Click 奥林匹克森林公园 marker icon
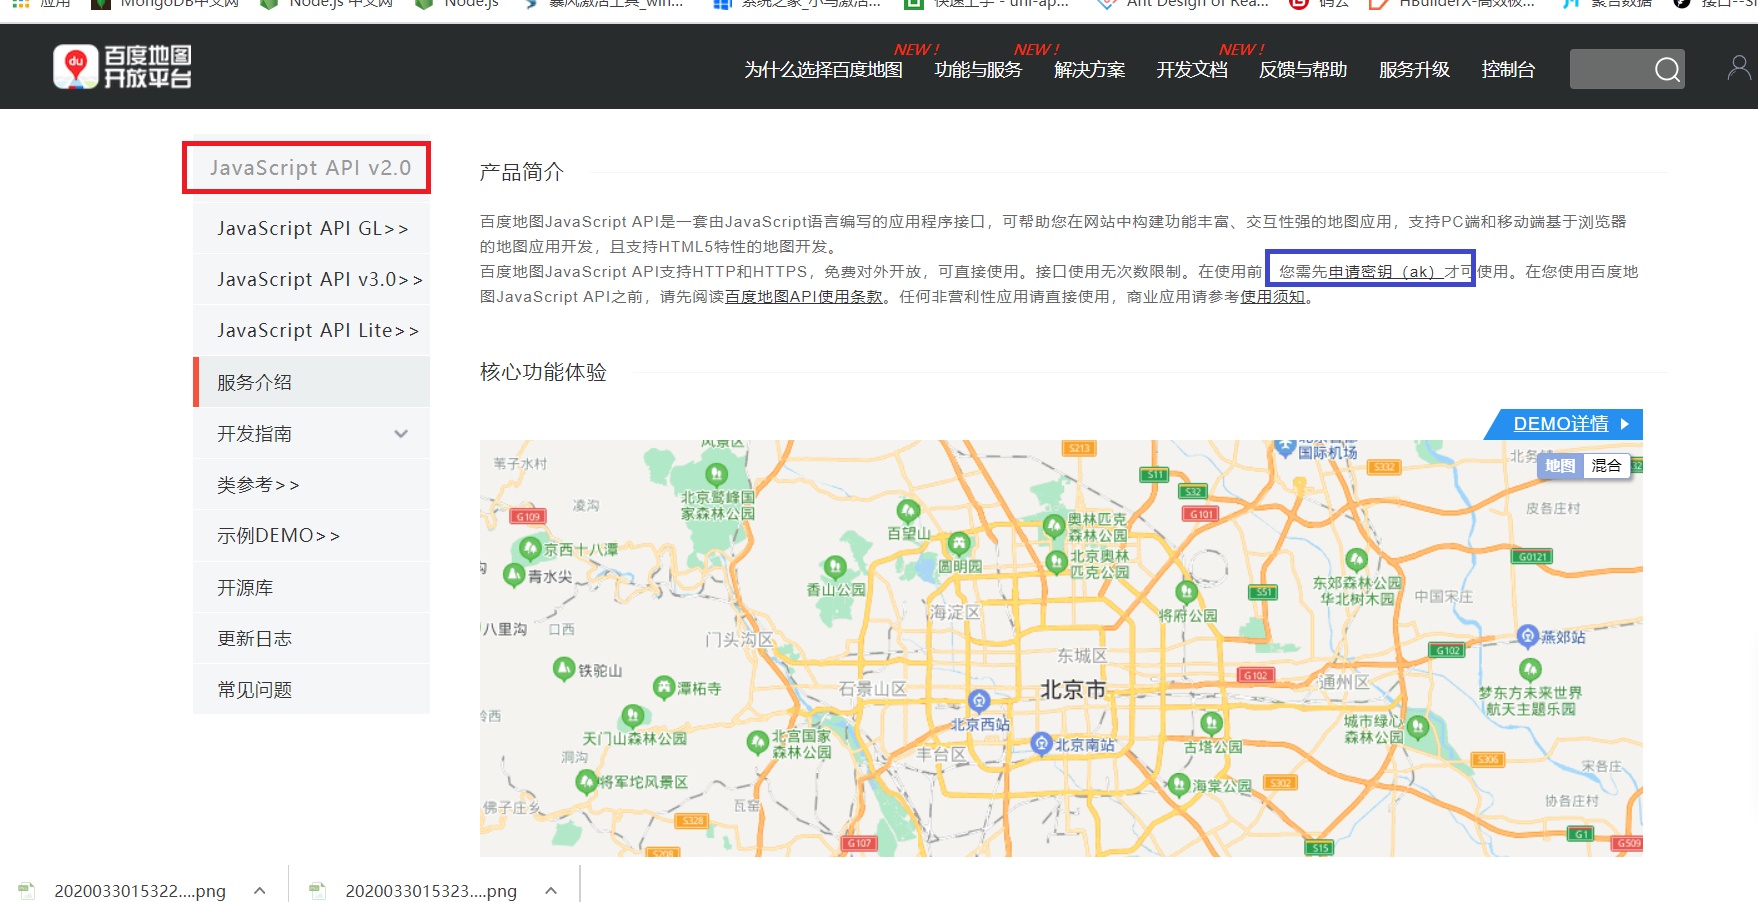The image size is (1758, 902). pyautogui.click(x=1054, y=526)
